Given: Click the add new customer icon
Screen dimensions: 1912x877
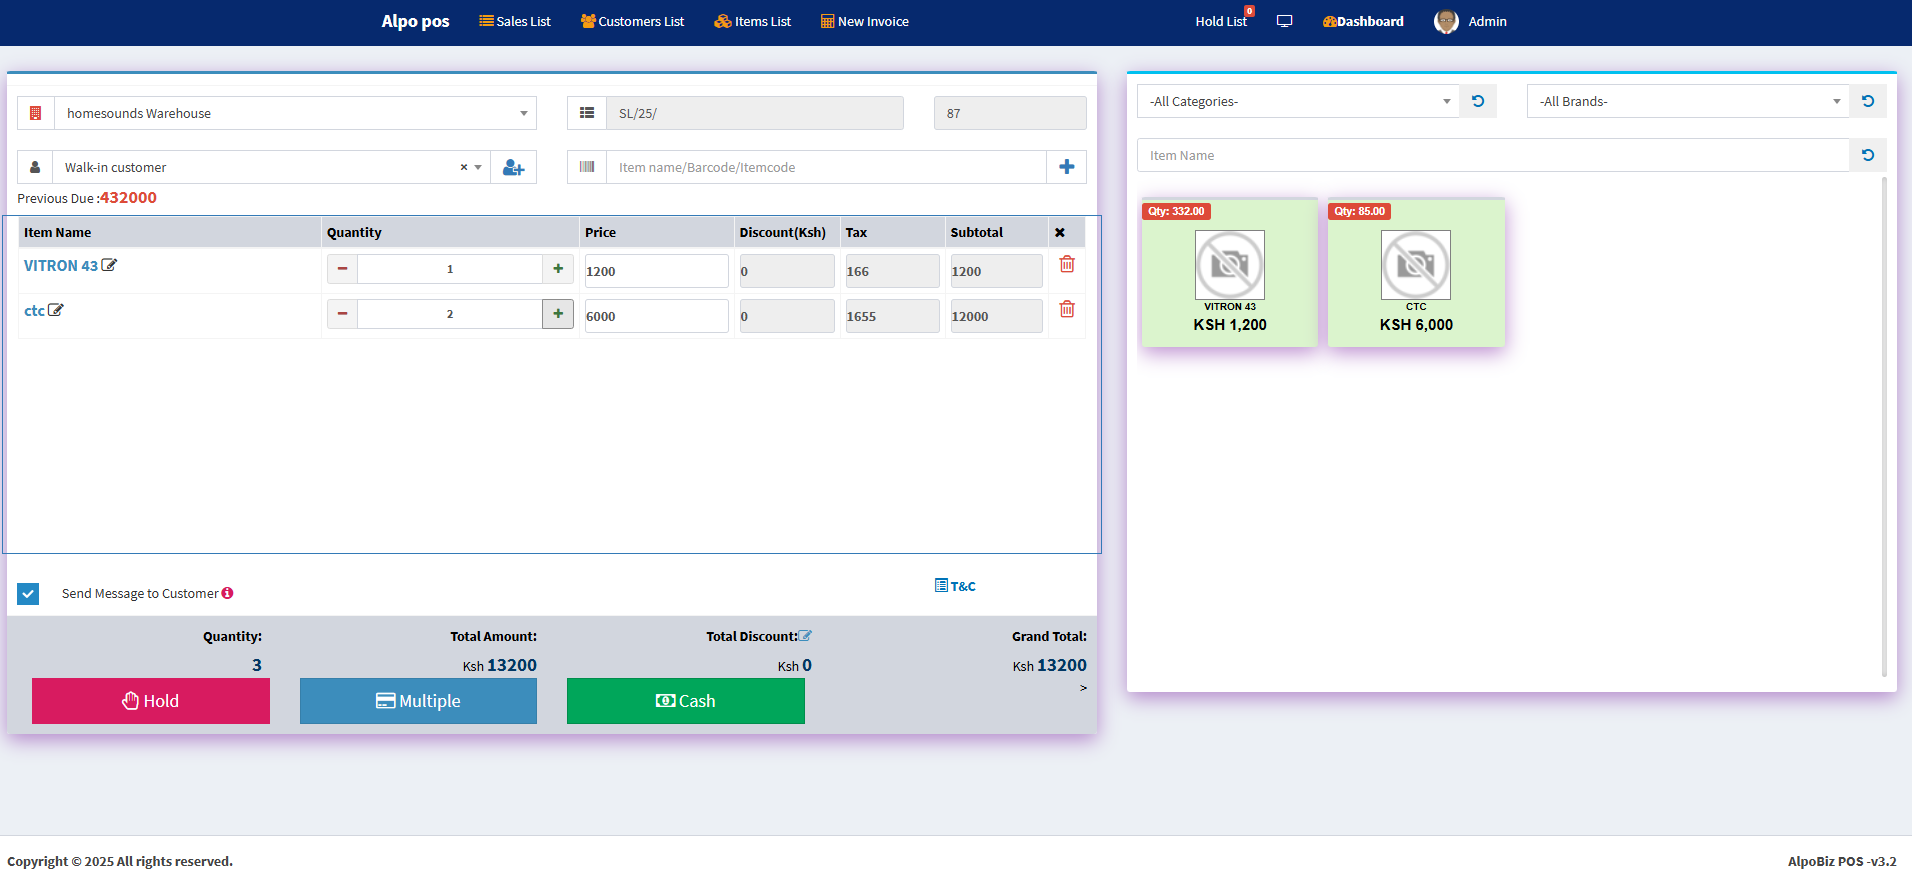Looking at the screenshot, I should 513,168.
